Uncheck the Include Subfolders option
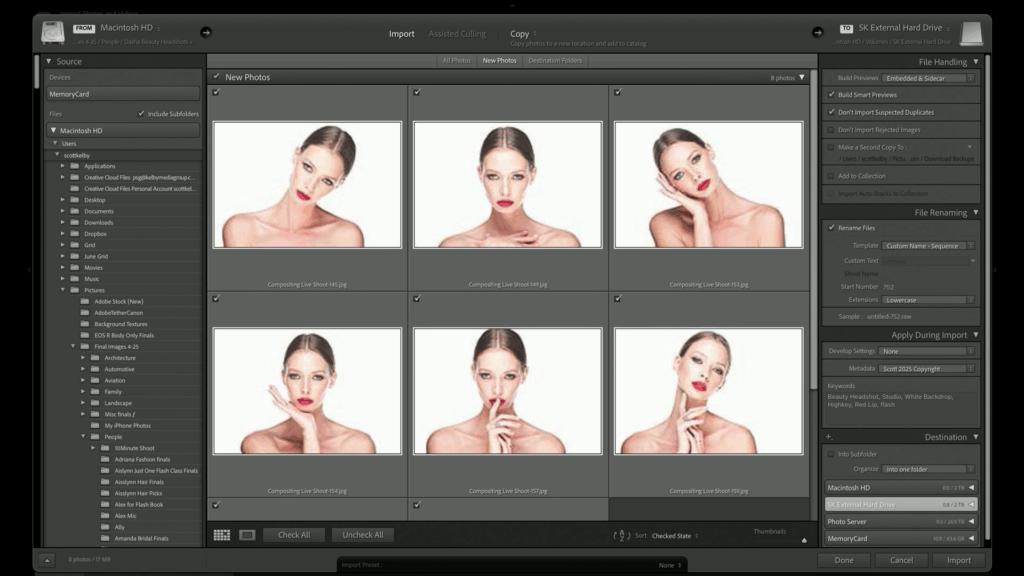The width and height of the screenshot is (1024, 576). (x=141, y=114)
